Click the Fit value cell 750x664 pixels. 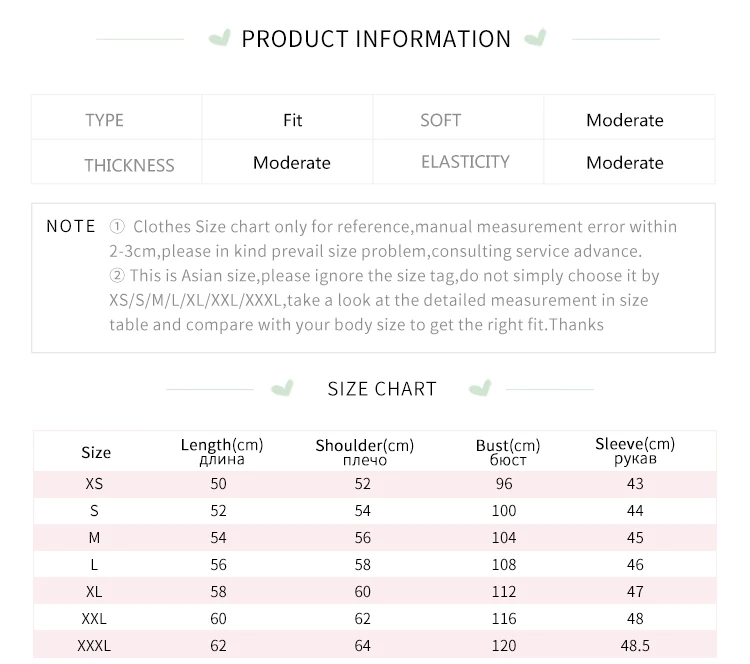292,120
